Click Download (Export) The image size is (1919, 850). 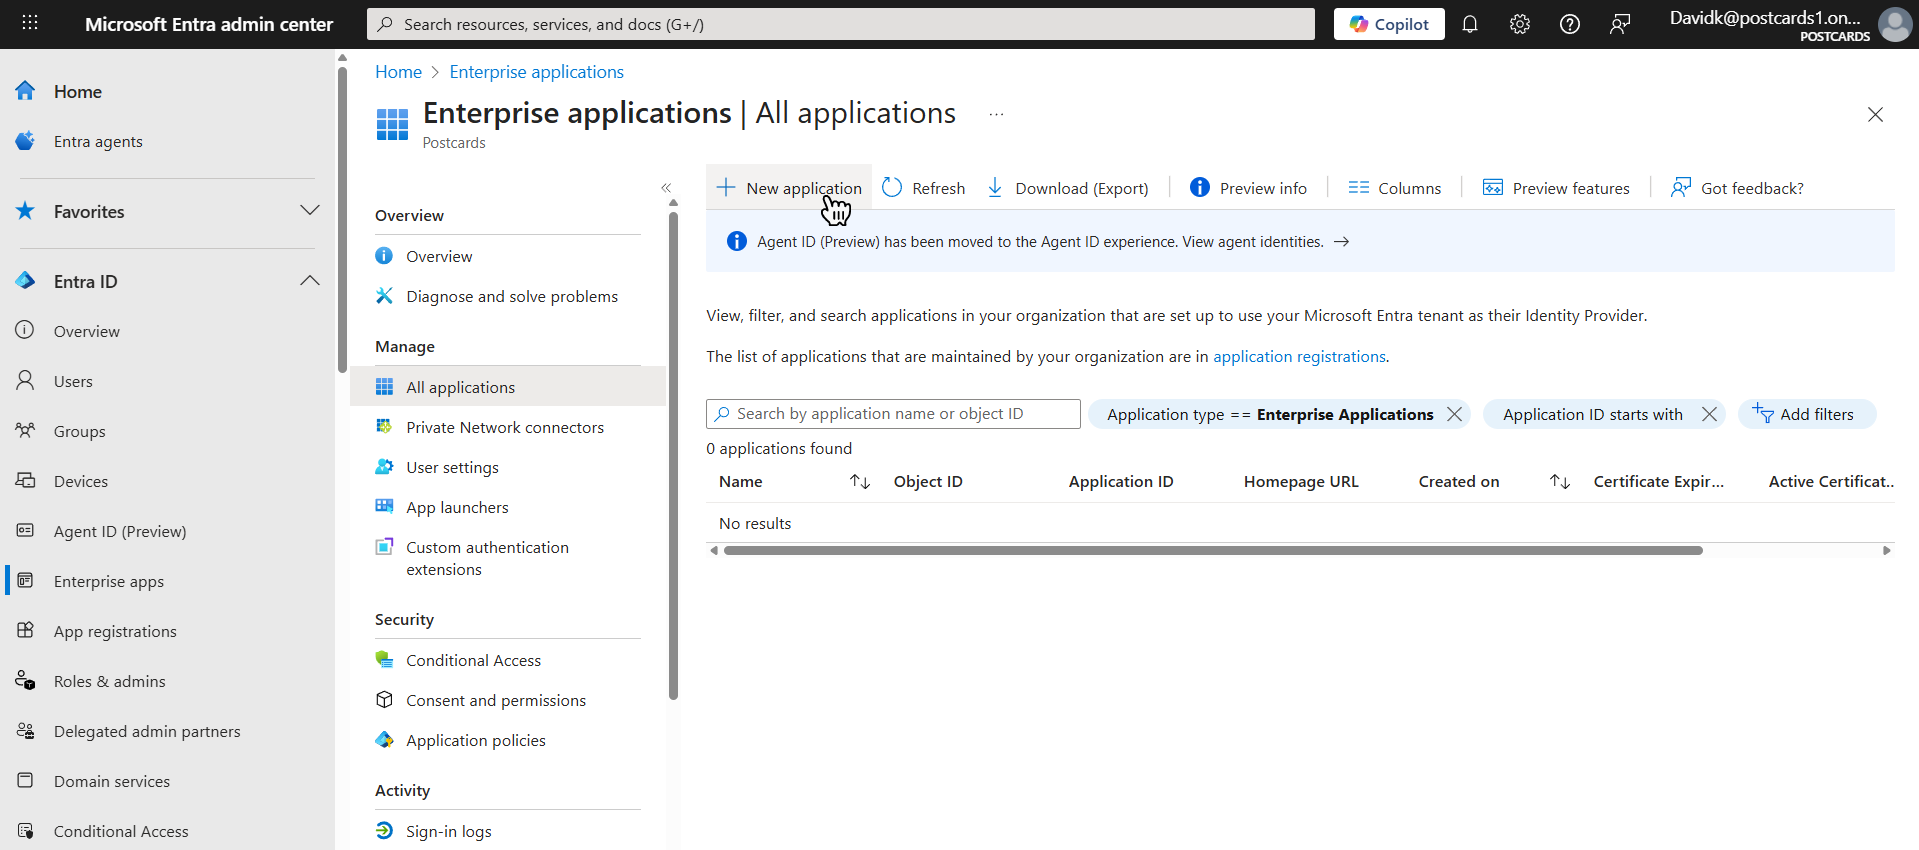pyautogui.click(x=1067, y=188)
